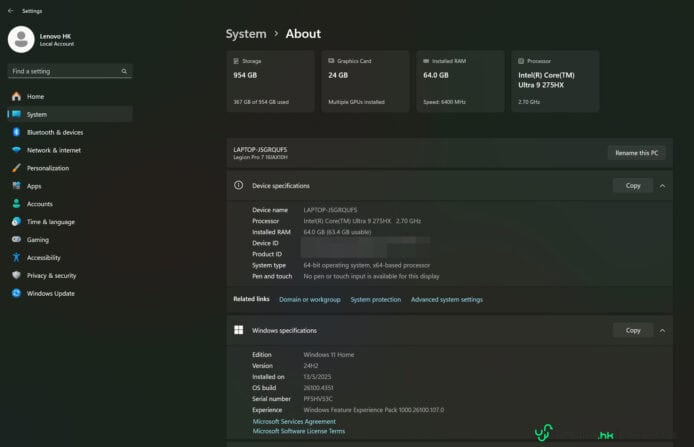Click the Windows Feature Experience Pack value

pyautogui.click(x=374, y=410)
